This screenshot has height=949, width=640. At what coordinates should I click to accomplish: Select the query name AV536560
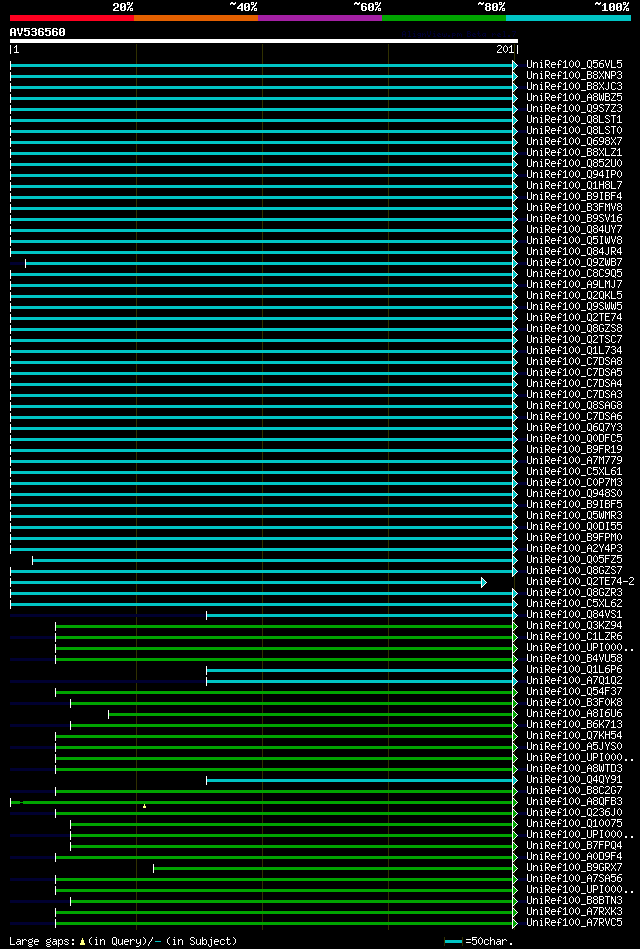point(38,32)
